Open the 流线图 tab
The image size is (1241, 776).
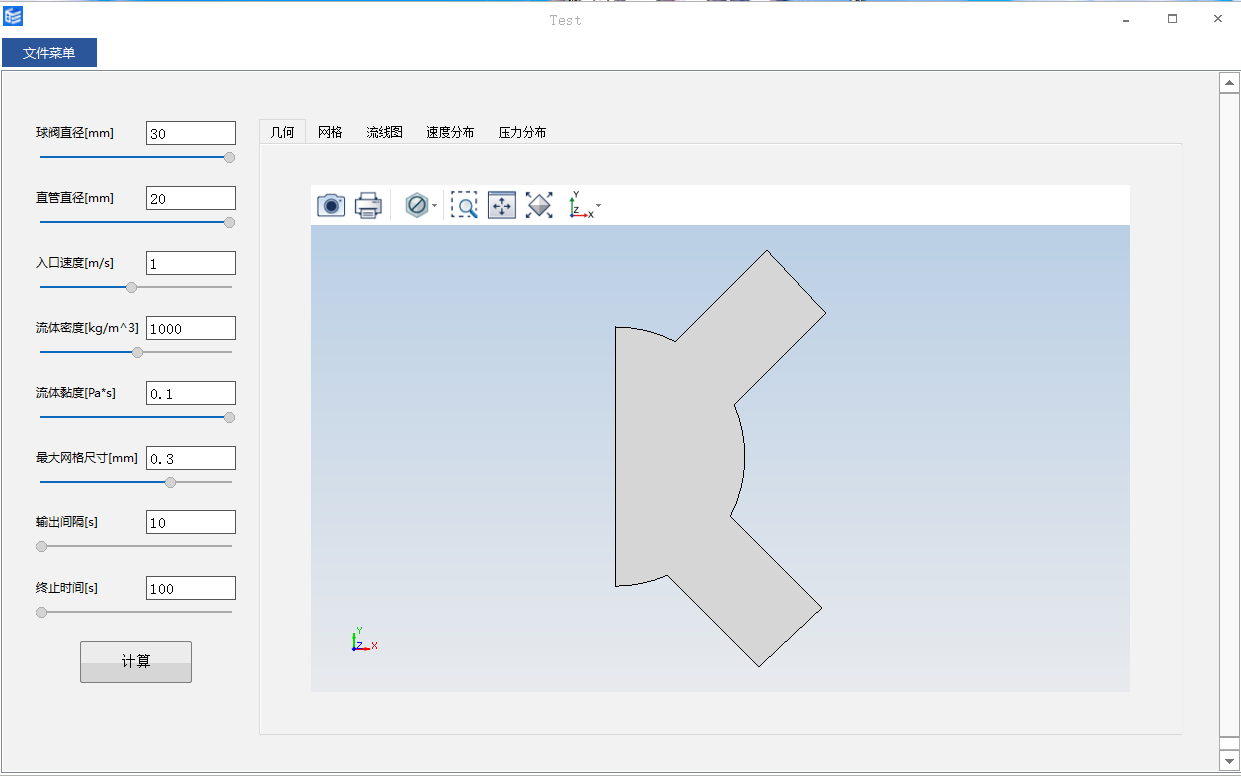384,132
